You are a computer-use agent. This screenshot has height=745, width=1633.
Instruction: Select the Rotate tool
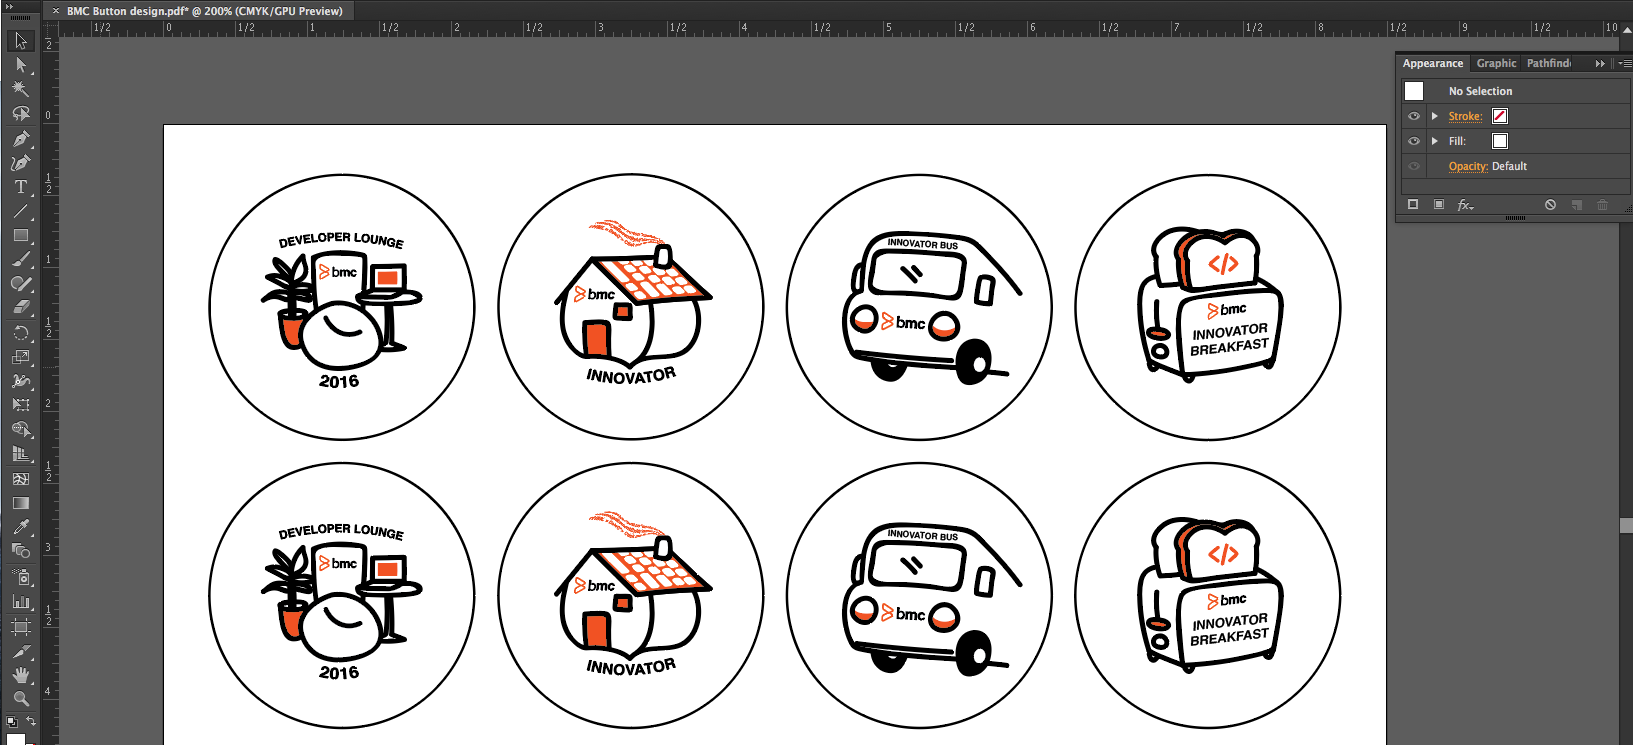(x=20, y=333)
